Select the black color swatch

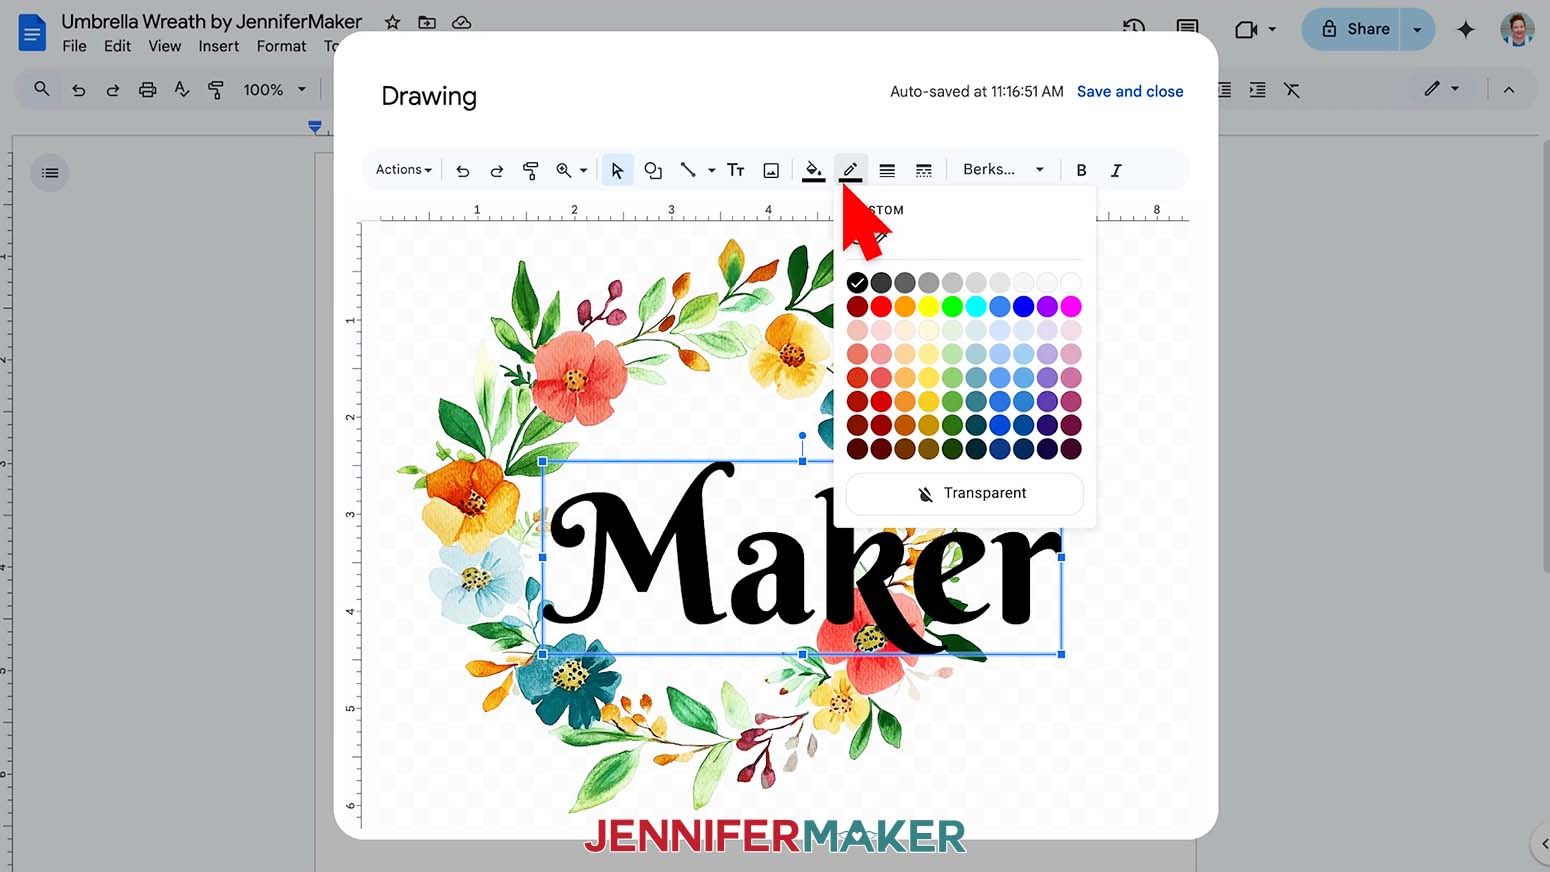click(x=857, y=282)
